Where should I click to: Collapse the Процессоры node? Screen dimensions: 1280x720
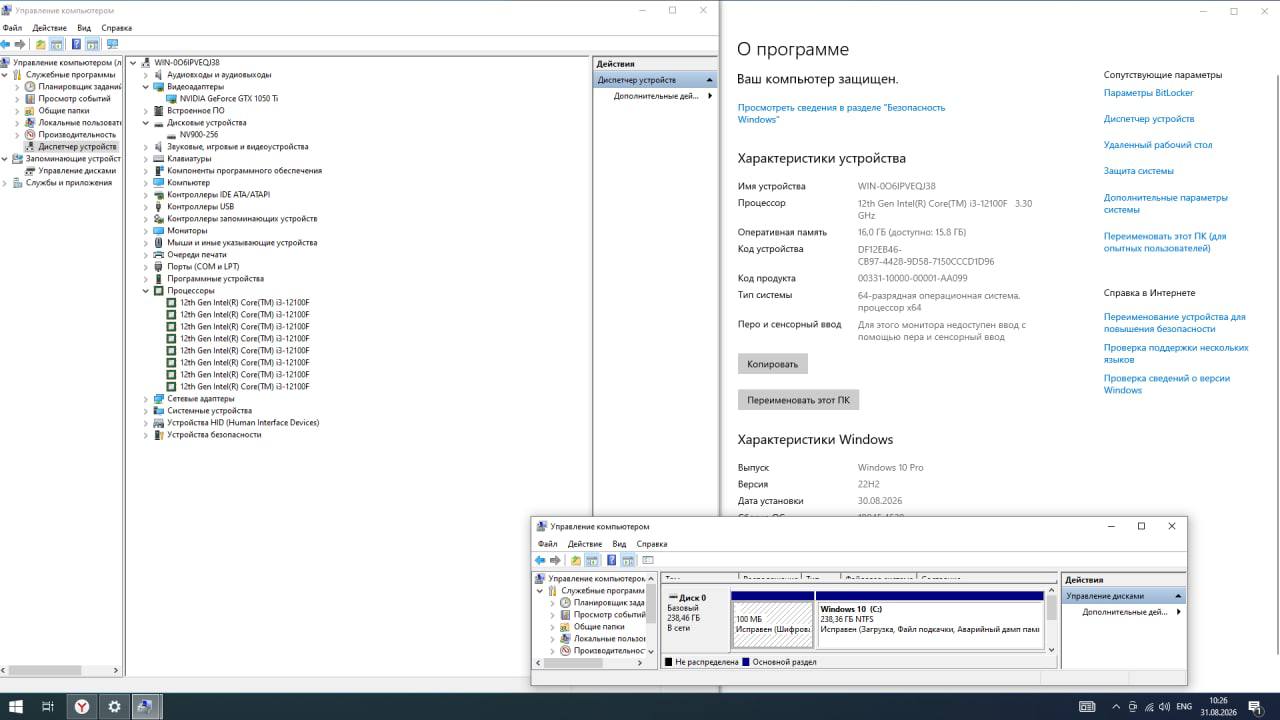(x=146, y=291)
